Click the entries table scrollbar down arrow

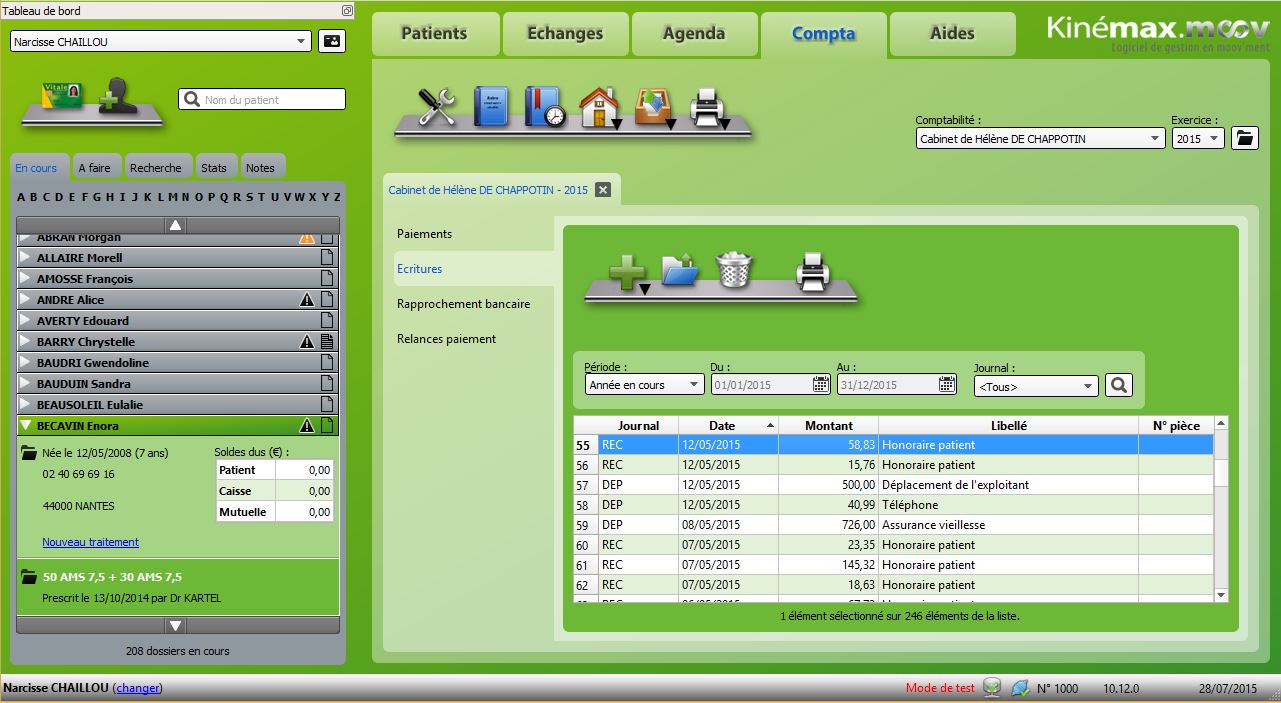(1220, 595)
